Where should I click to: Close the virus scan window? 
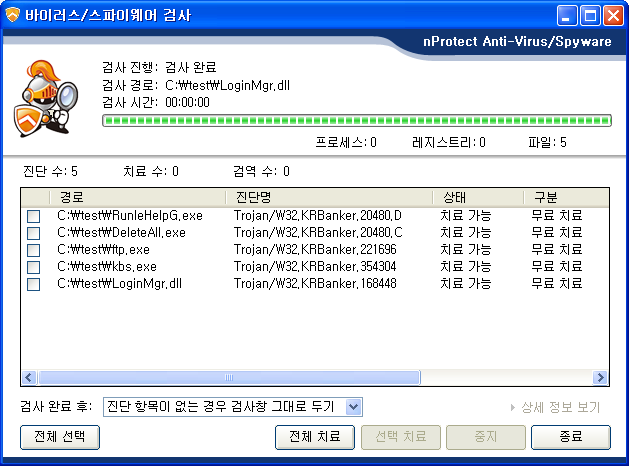613,16
